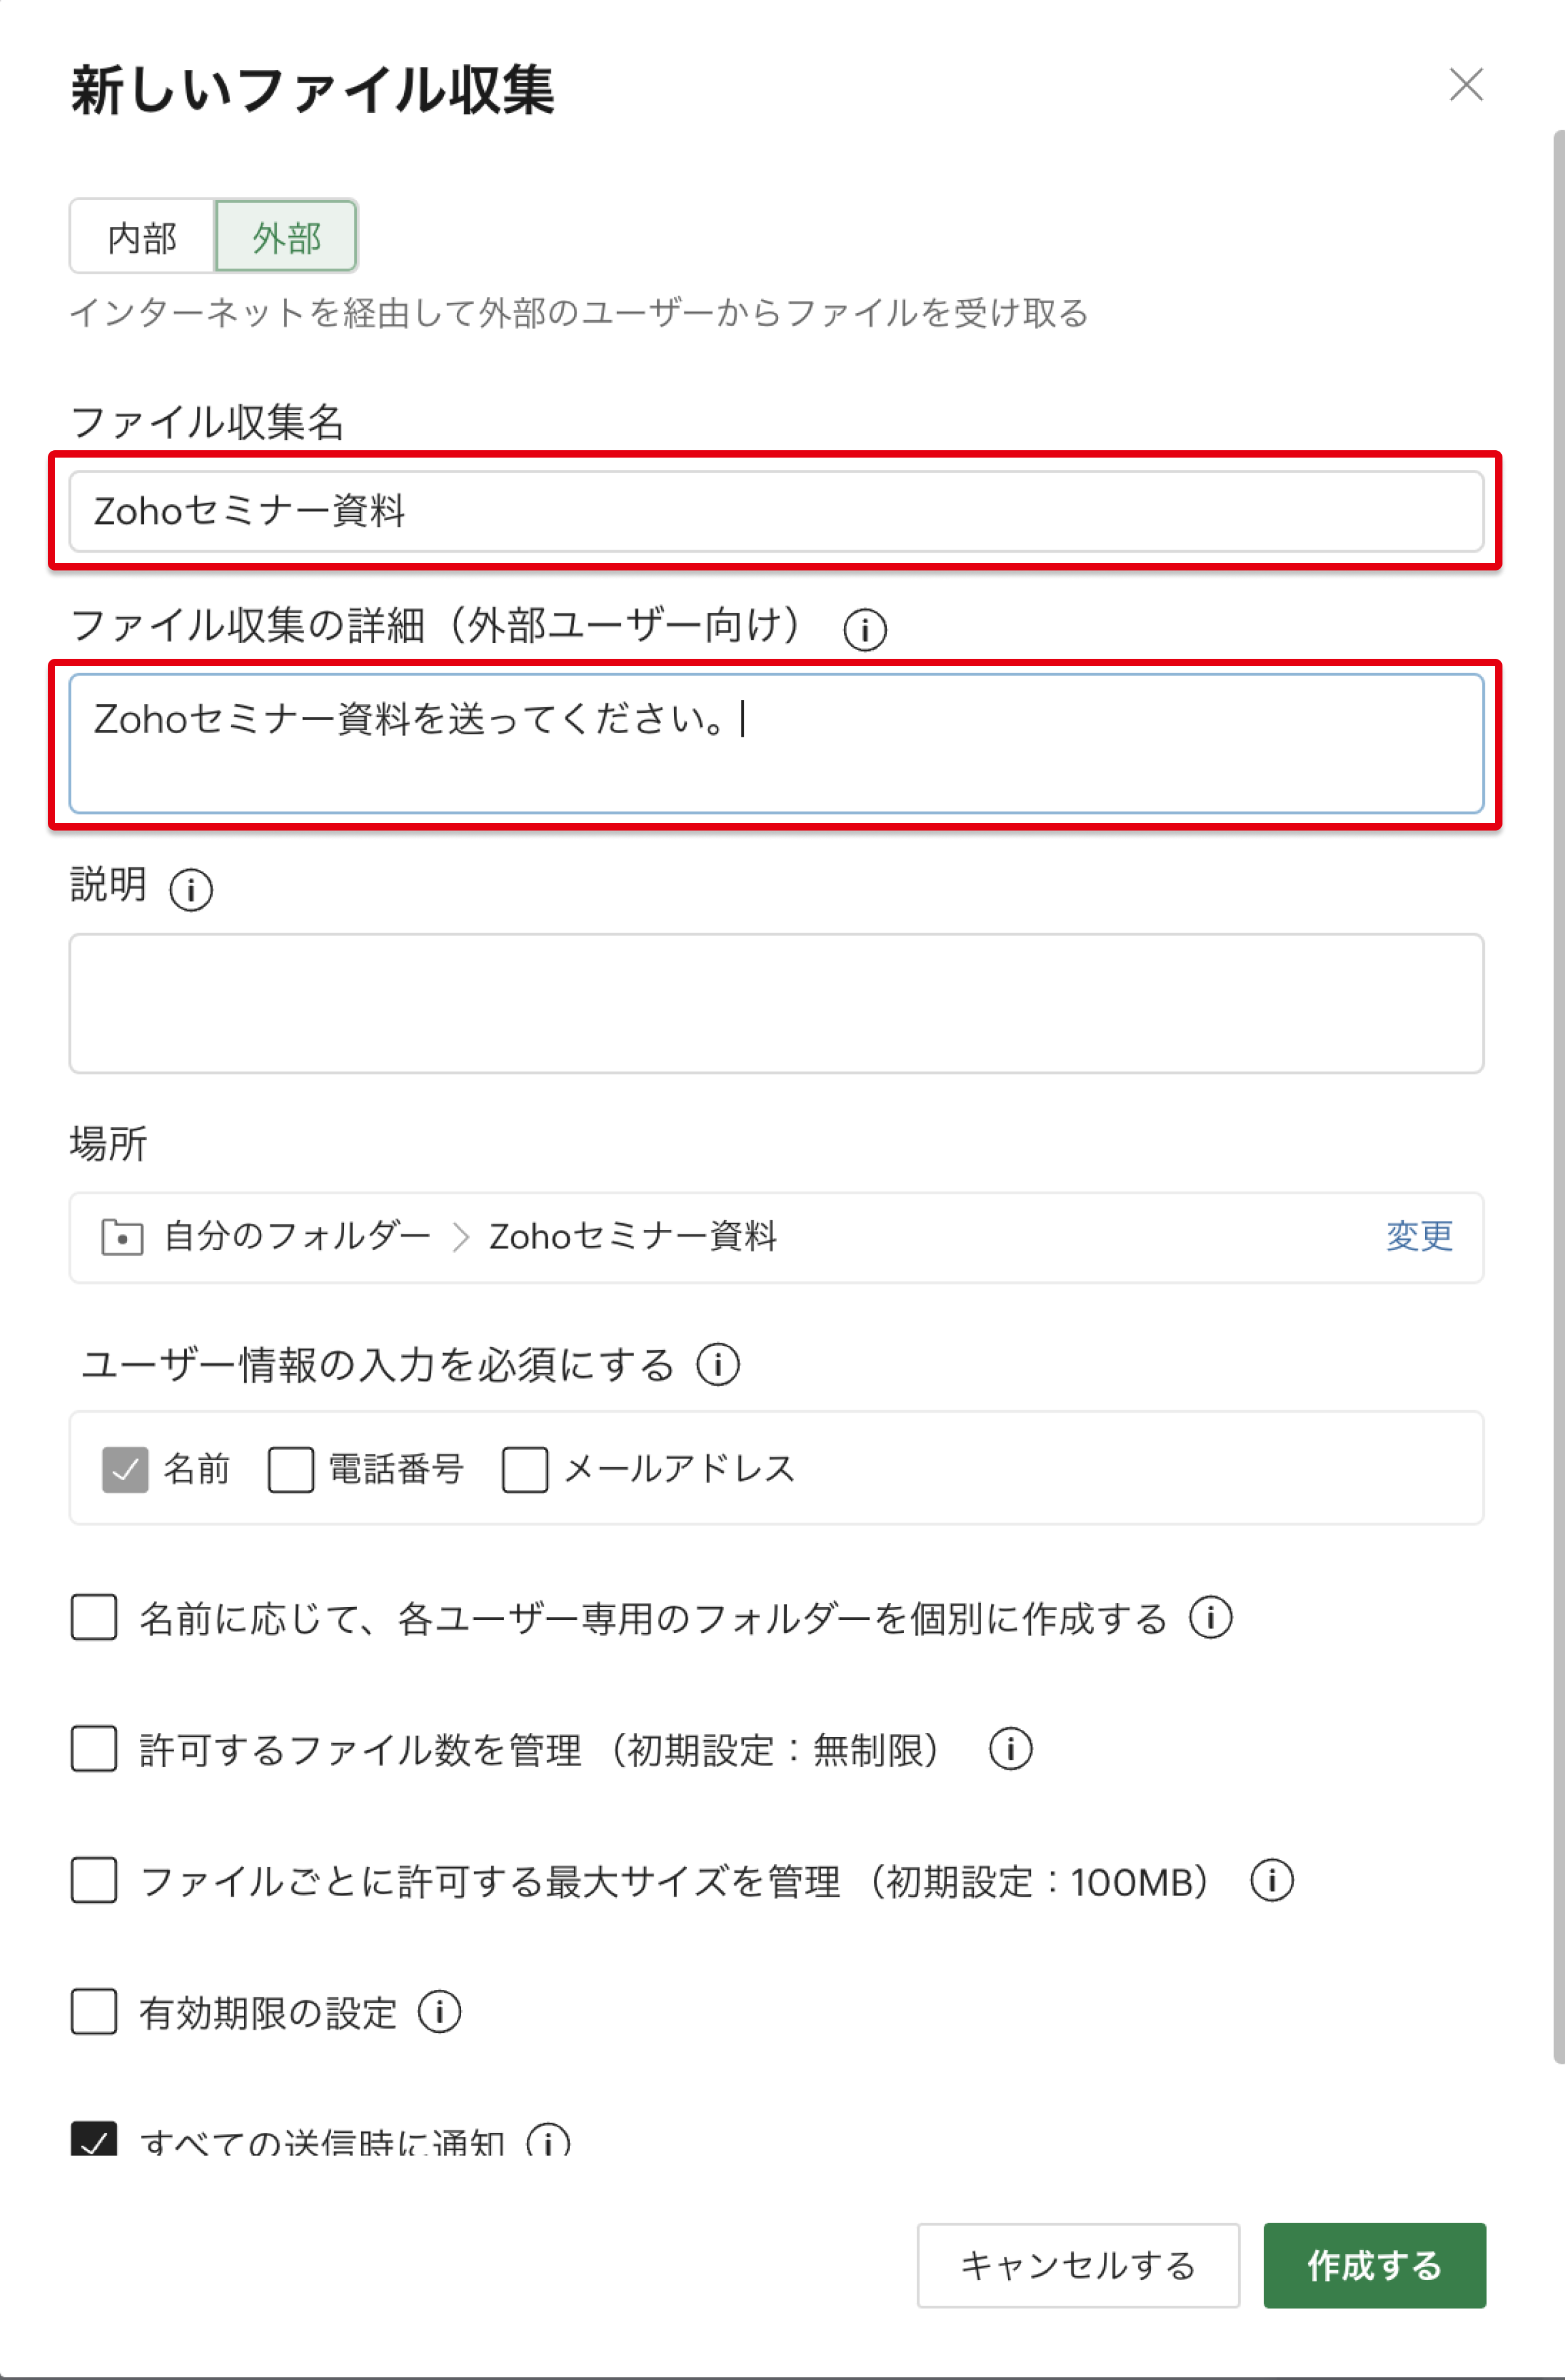Toggle 許可するファイル数を管理 checkbox
1565x2380 pixels.
tap(94, 1749)
